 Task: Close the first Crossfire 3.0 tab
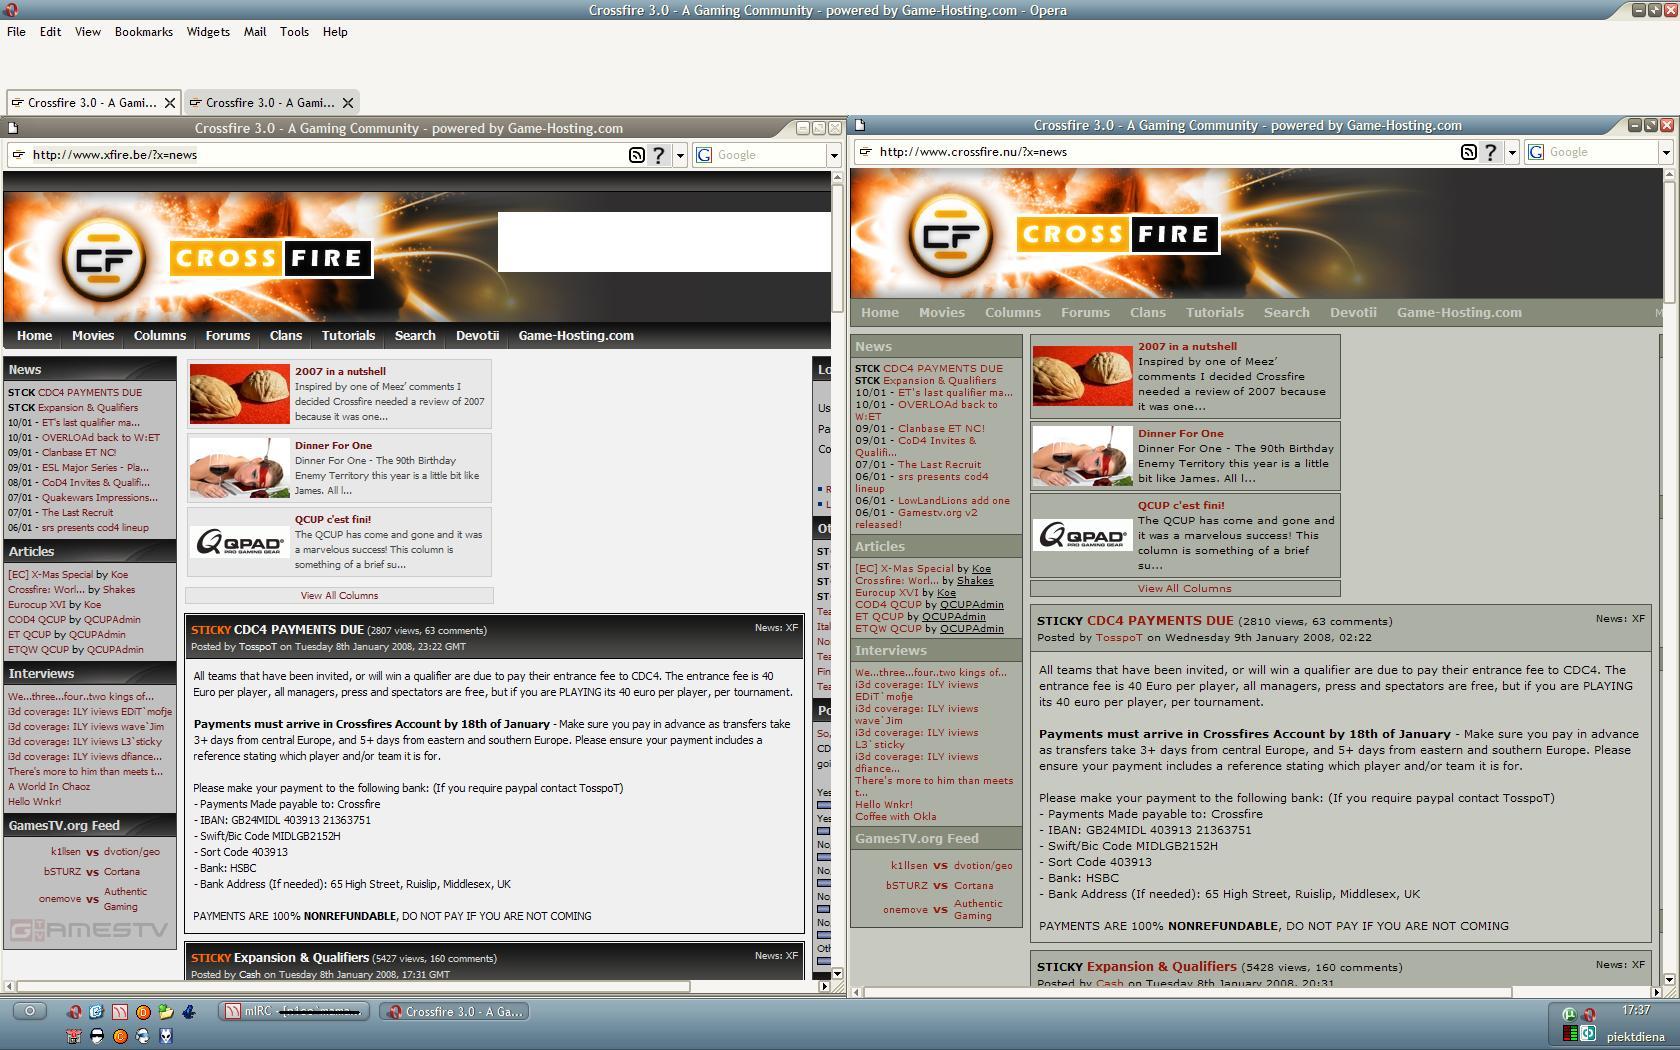point(170,102)
